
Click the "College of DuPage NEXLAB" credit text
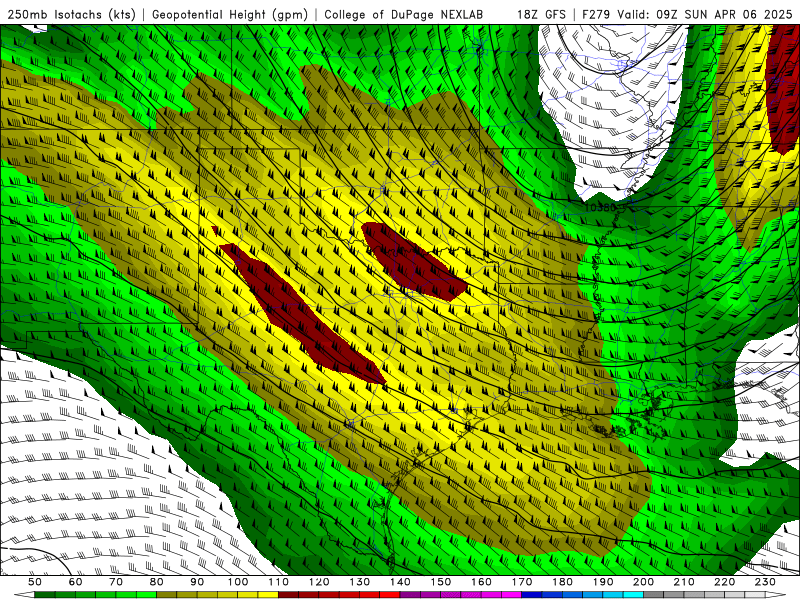[x=404, y=15]
